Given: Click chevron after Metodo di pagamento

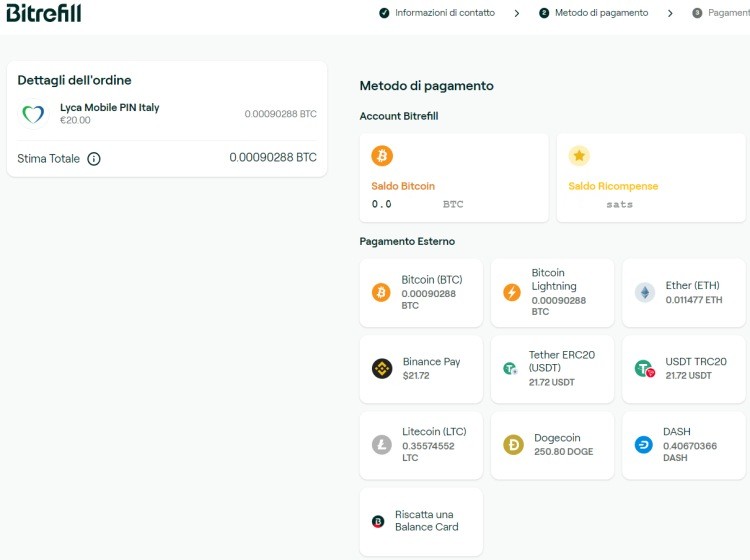Looking at the screenshot, I should point(670,13).
